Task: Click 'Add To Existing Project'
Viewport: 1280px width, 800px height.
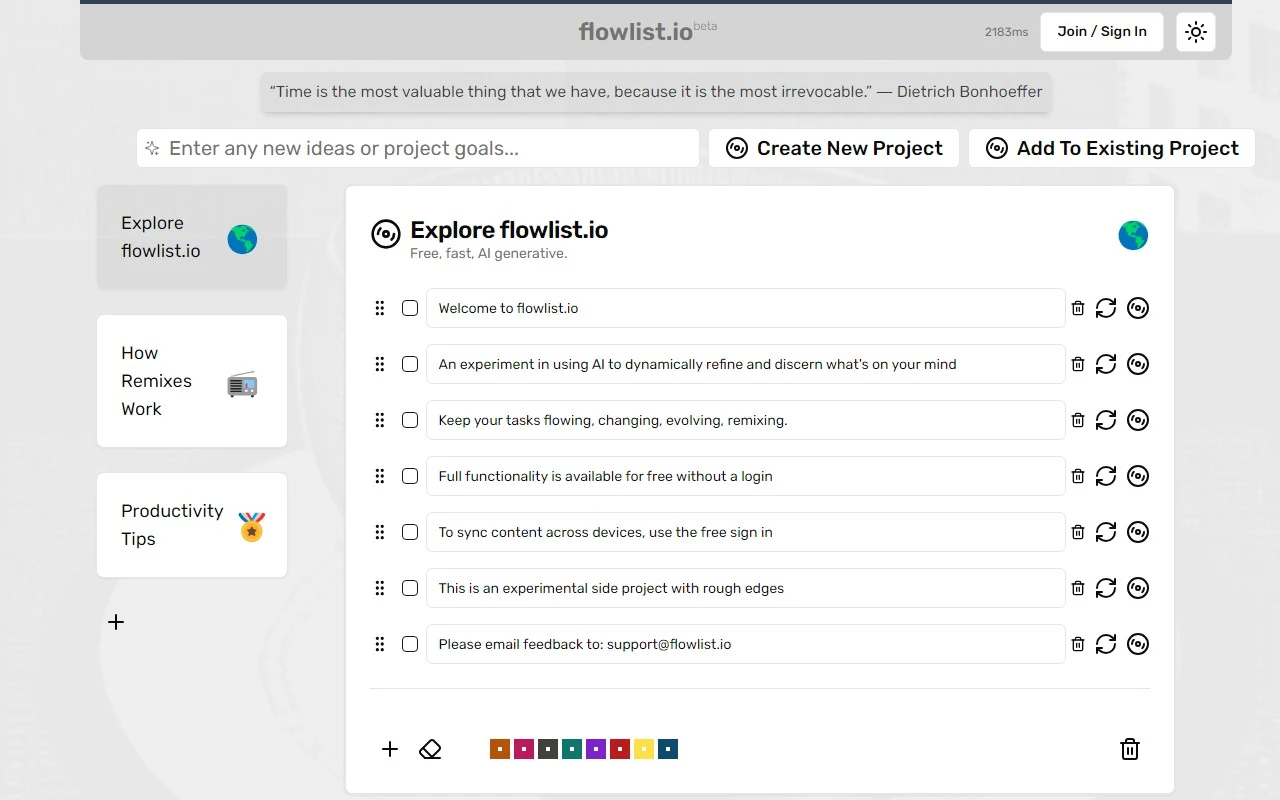Action: coord(1112,148)
